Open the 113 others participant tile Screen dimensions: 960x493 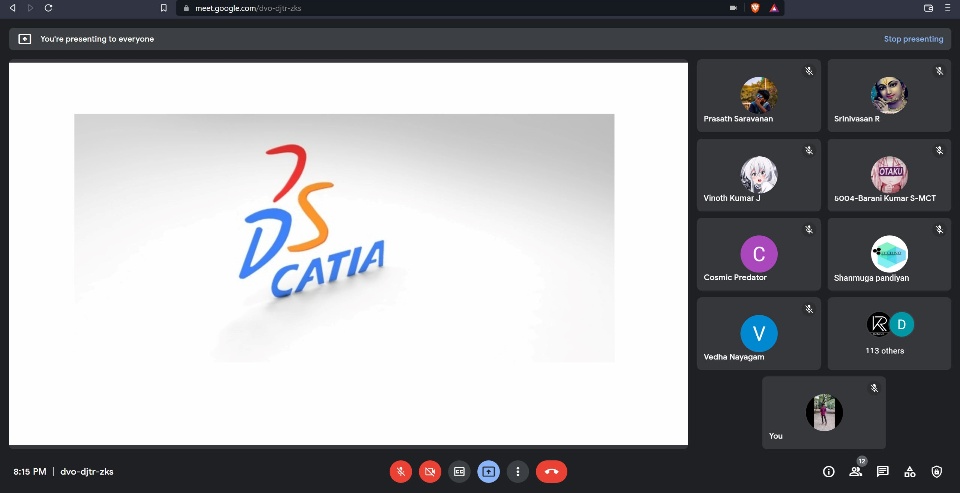(889, 334)
